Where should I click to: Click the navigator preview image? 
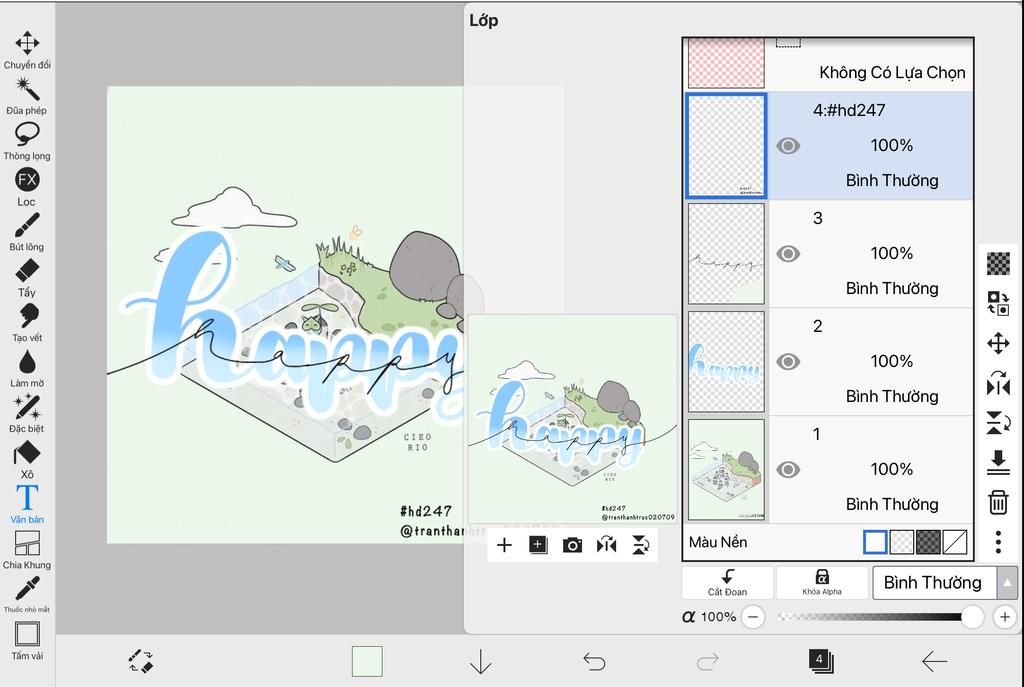pyautogui.click(x=573, y=419)
